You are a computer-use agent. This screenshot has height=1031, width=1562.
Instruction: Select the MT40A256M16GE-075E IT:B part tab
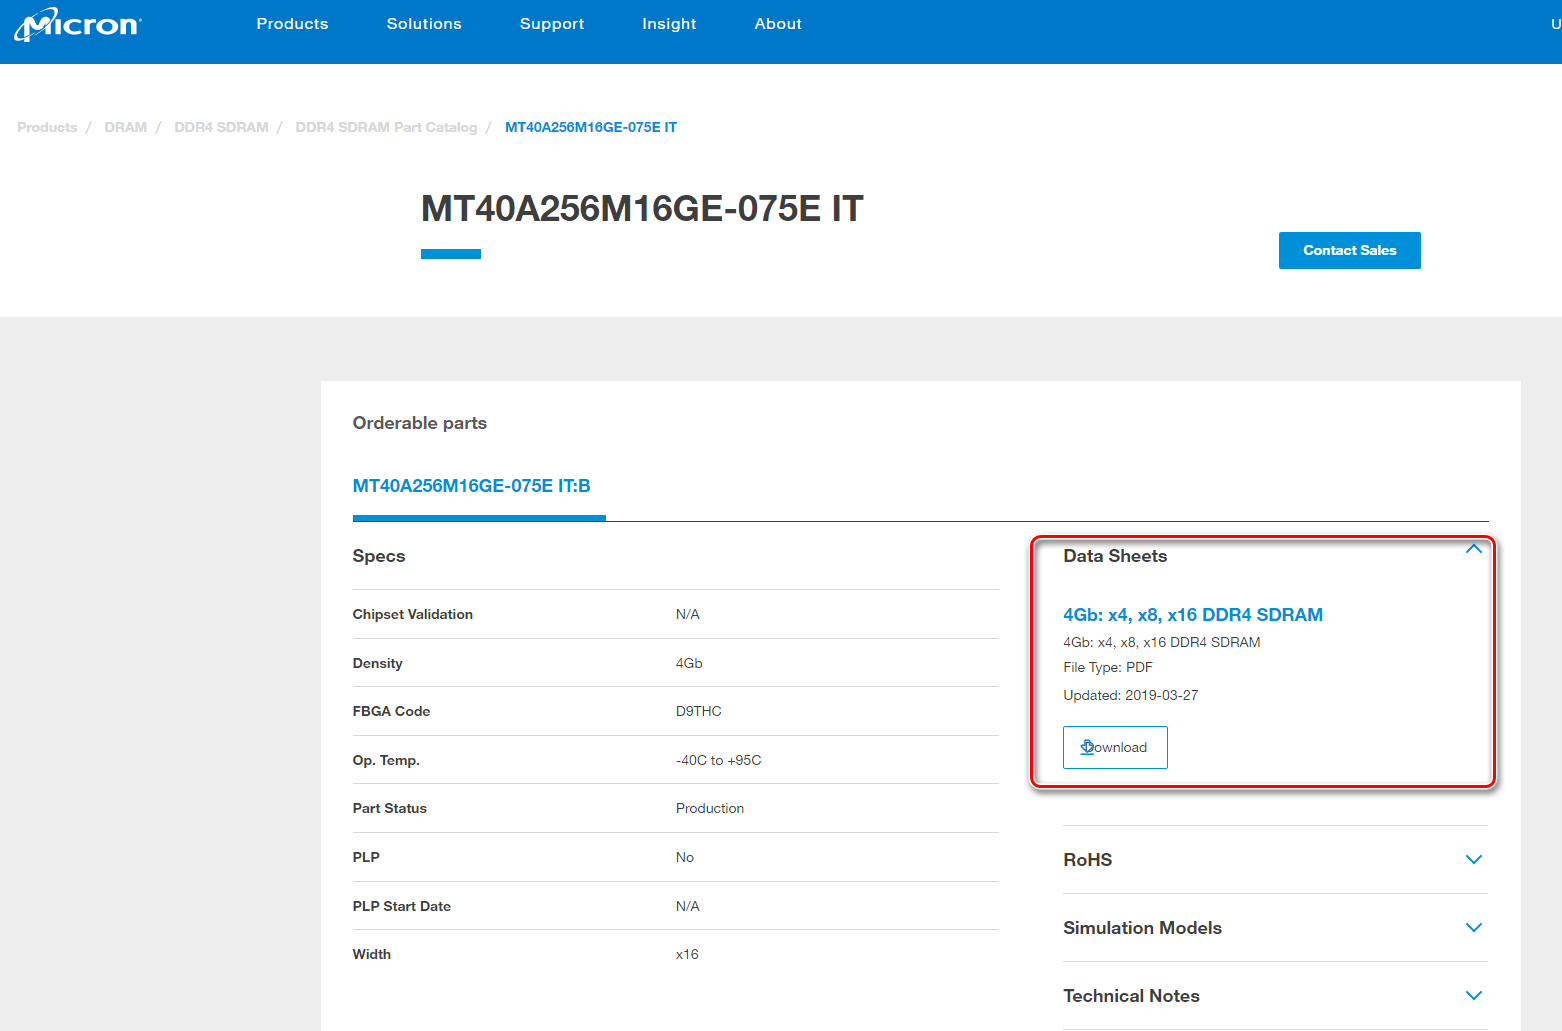[x=471, y=485]
